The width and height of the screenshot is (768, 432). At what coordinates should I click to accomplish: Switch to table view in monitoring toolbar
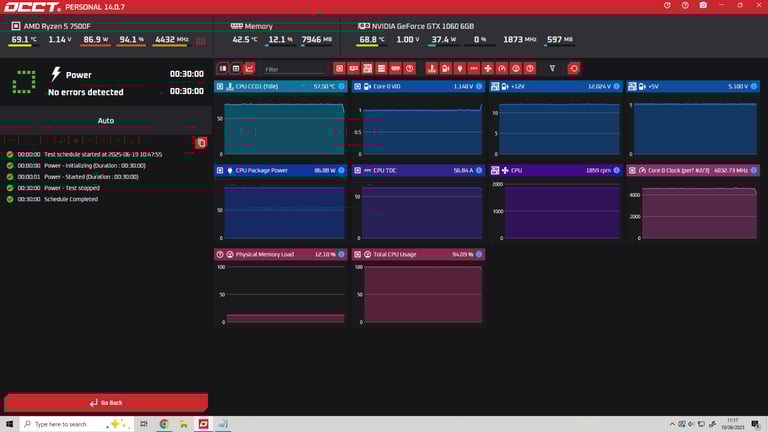coord(236,69)
